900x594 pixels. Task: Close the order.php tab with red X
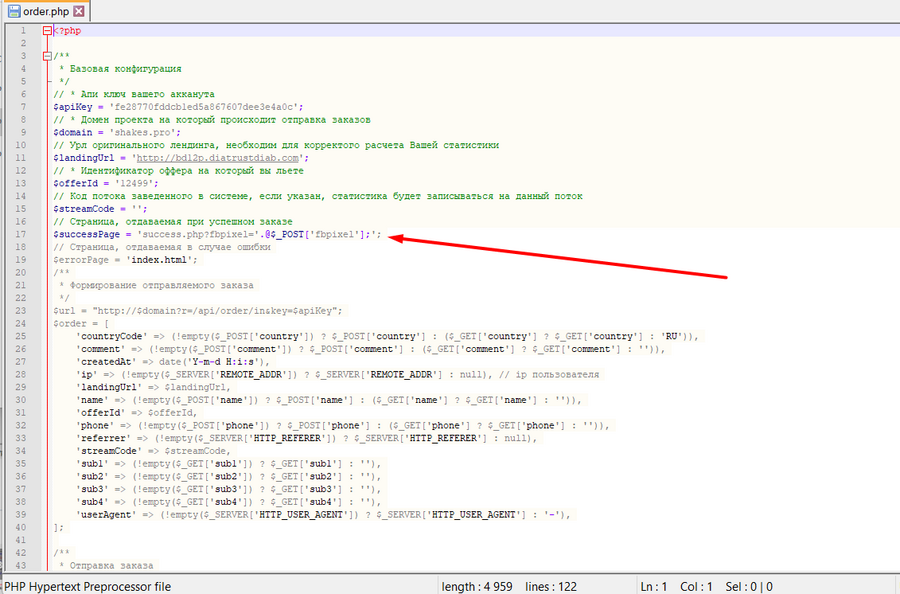[x=79, y=11]
